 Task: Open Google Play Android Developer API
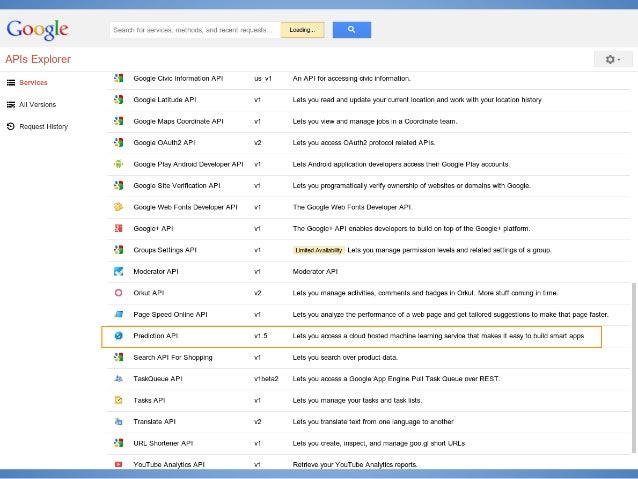188,164
